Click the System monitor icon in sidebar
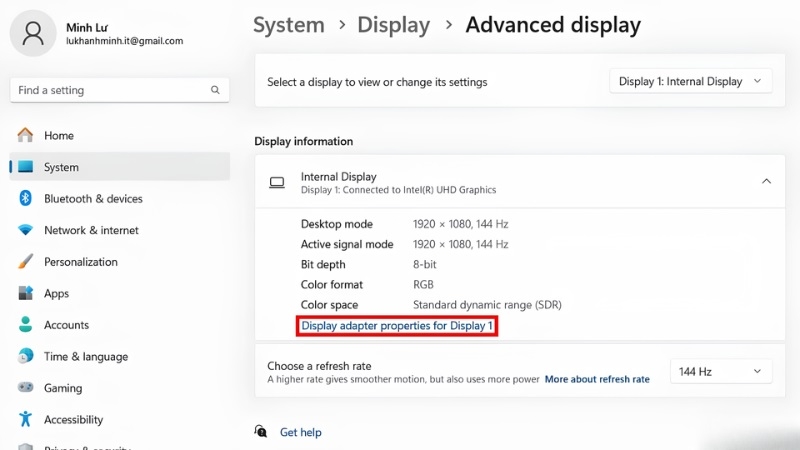Screen dimensions: 800x450 [25, 167]
